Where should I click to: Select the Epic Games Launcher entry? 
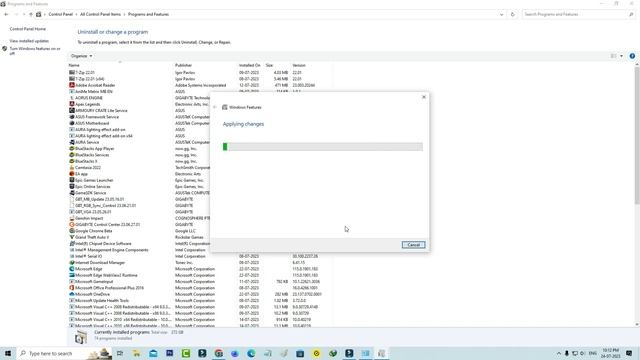94,180
